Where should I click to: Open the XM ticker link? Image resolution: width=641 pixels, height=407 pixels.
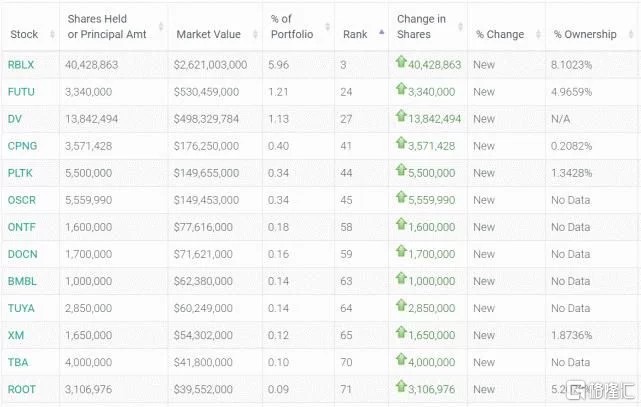15,335
